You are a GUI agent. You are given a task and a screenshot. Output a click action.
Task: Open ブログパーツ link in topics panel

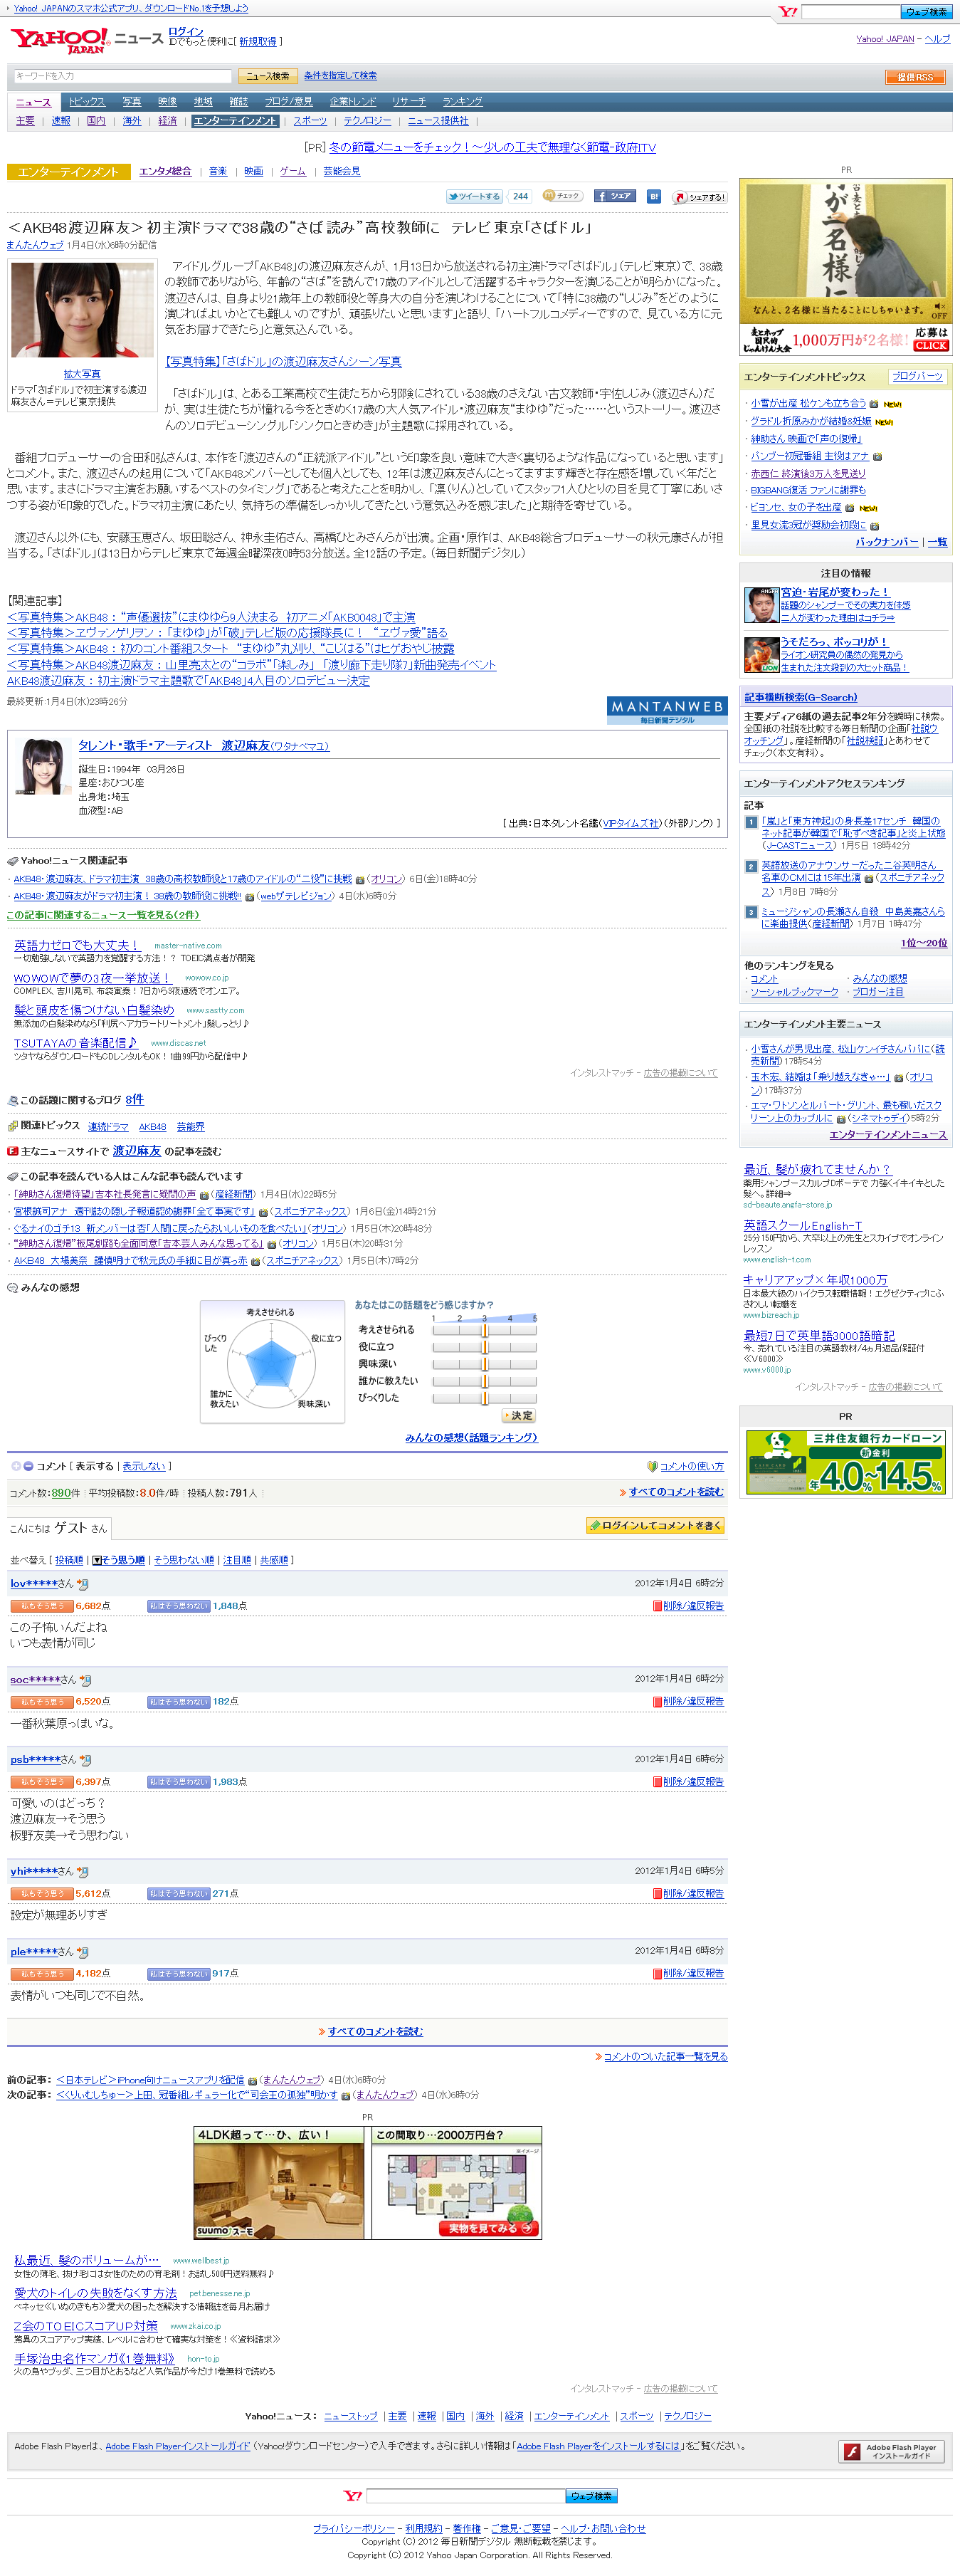(x=917, y=377)
